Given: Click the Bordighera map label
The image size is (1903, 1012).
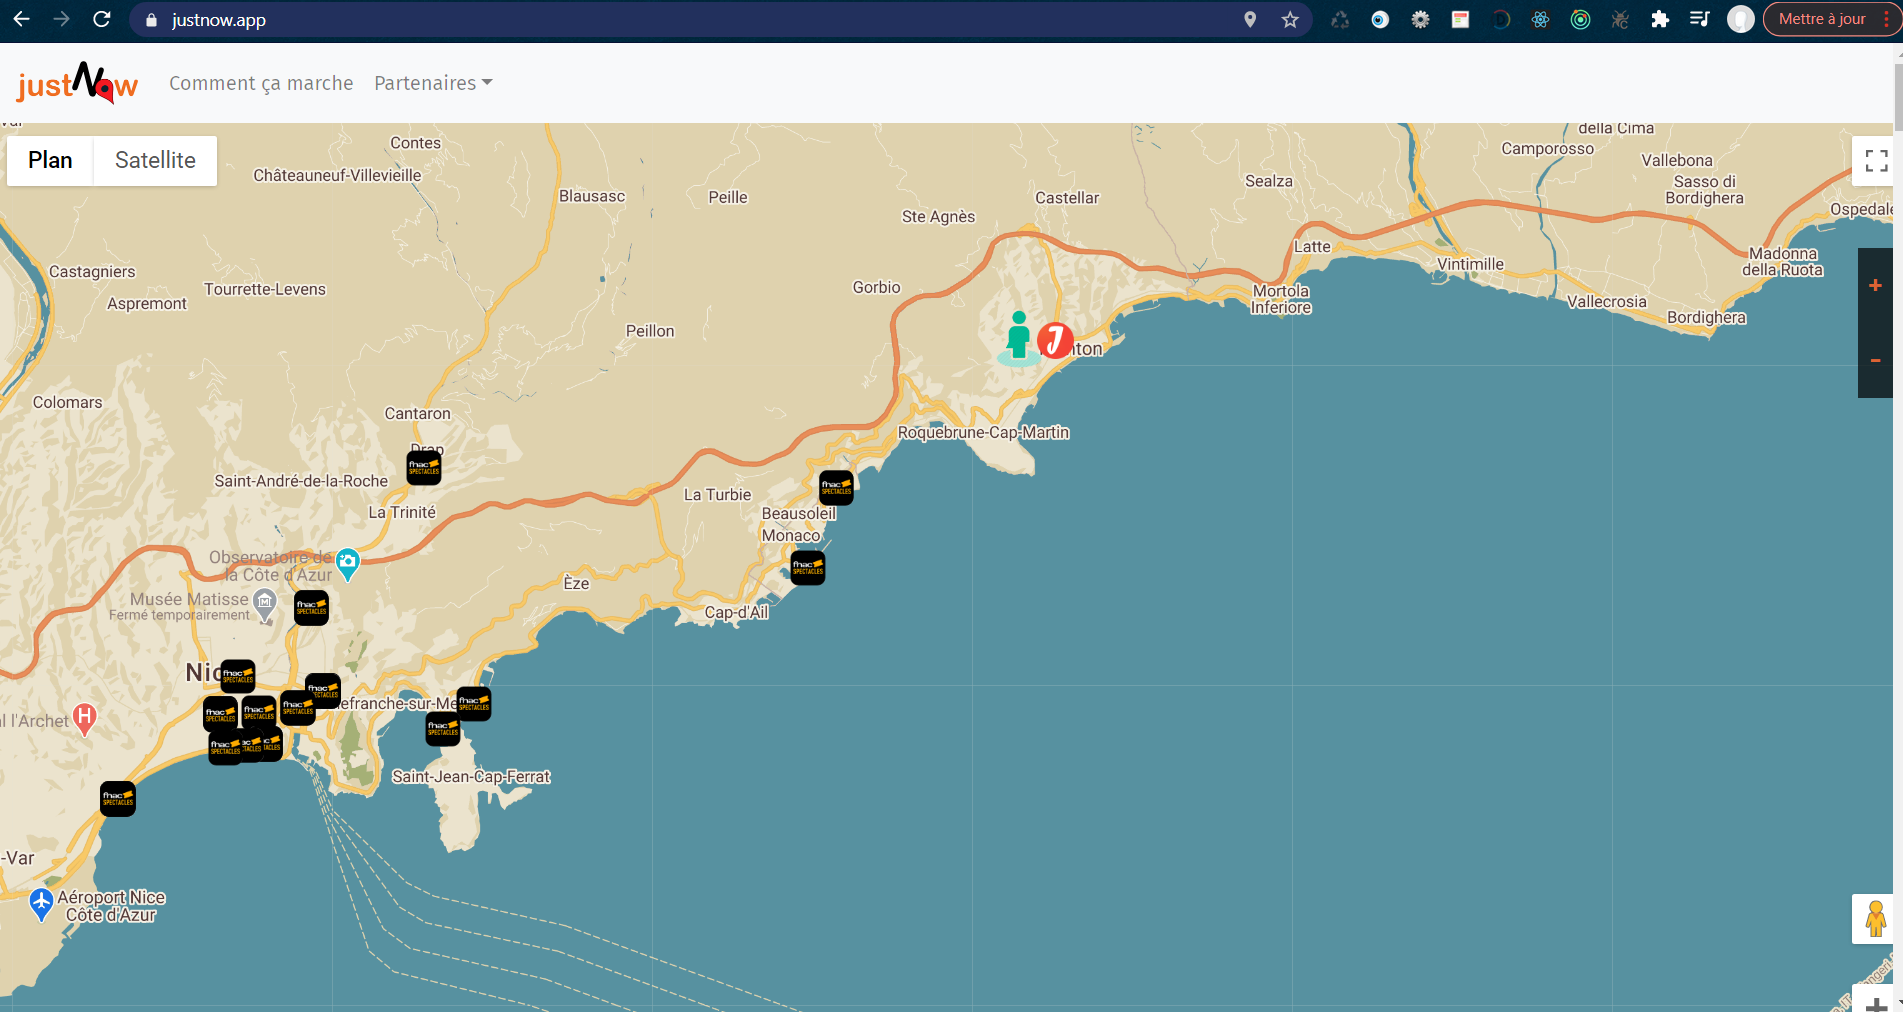Looking at the screenshot, I should point(1706,317).
